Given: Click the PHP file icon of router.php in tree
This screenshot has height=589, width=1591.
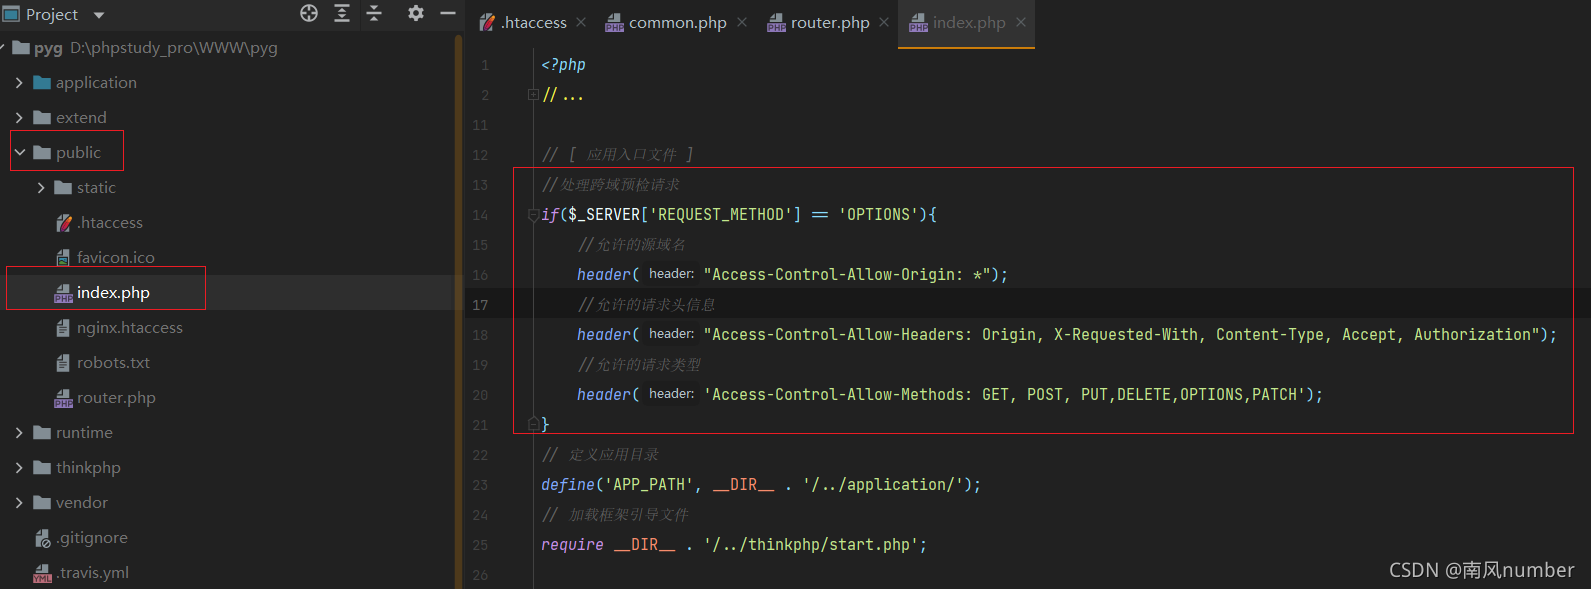Looking at the screenshot, I should click(63, 398).
